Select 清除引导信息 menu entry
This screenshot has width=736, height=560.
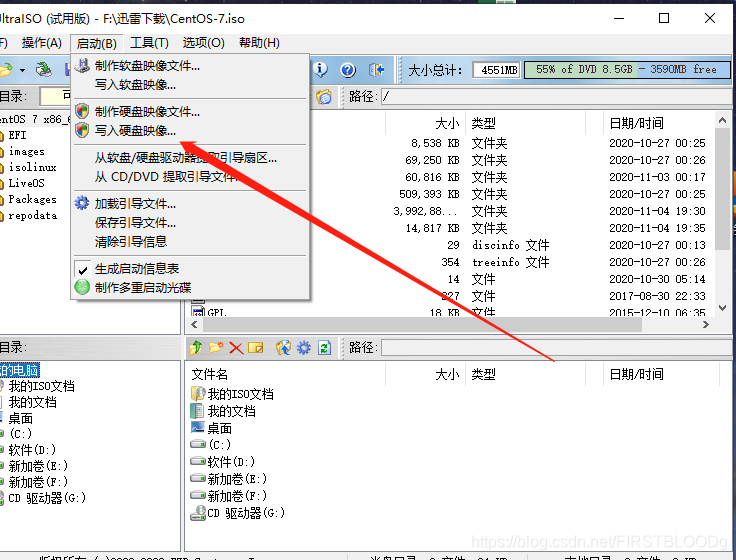[131, 242]
